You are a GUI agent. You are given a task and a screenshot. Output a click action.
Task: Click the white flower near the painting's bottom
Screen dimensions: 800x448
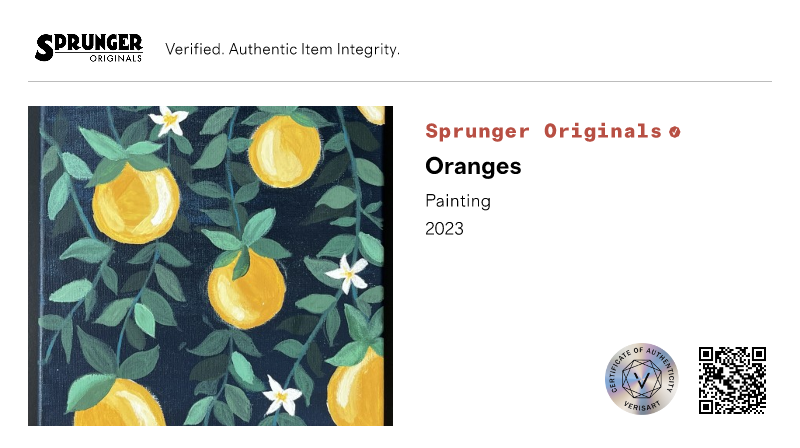282,397
